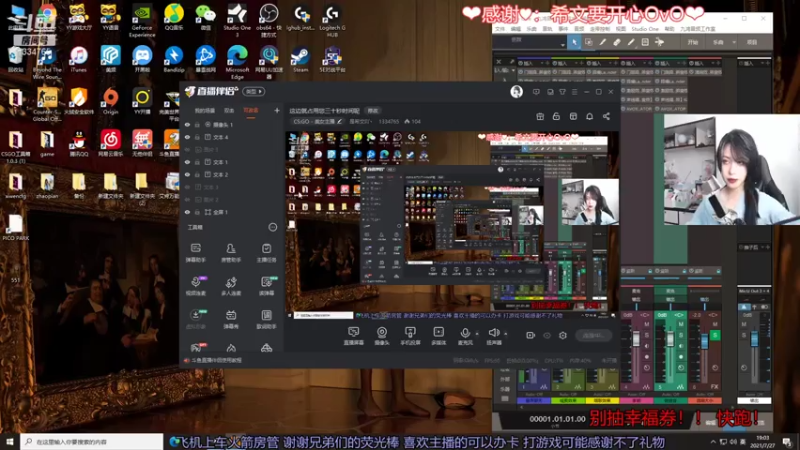800x450 pixels.
Task: Open the GeForce Experience desktop icon
Action: pyautogui.click(x=142, y=21)
